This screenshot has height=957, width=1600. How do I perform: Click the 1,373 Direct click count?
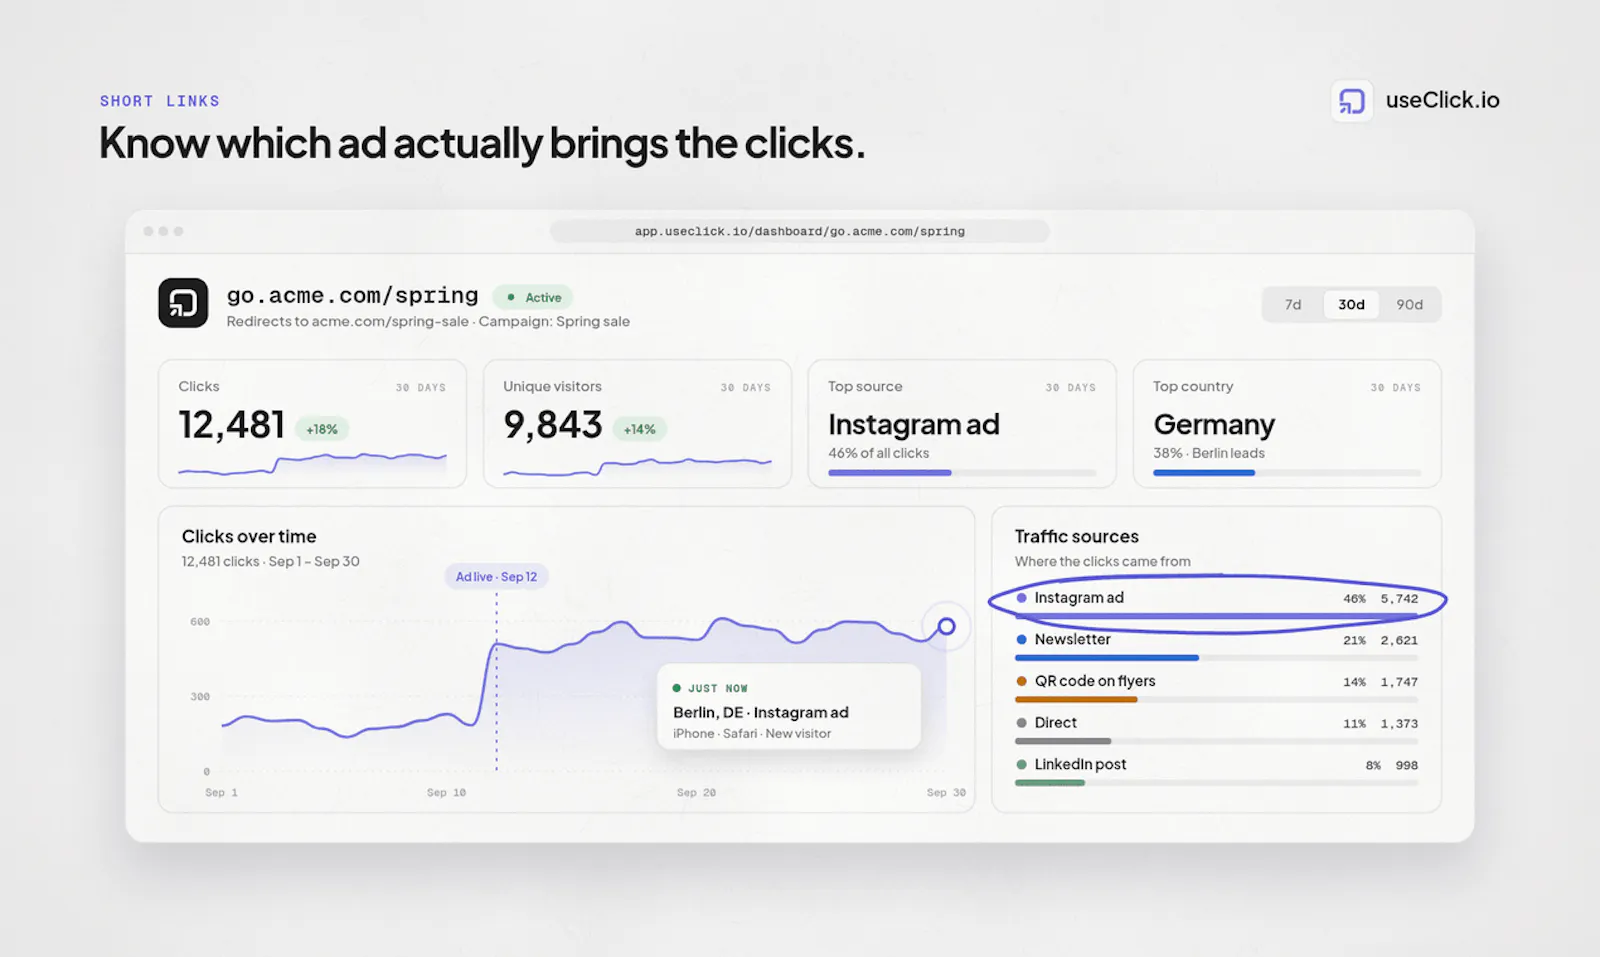pyautogui.click(x=1399, y=724)
